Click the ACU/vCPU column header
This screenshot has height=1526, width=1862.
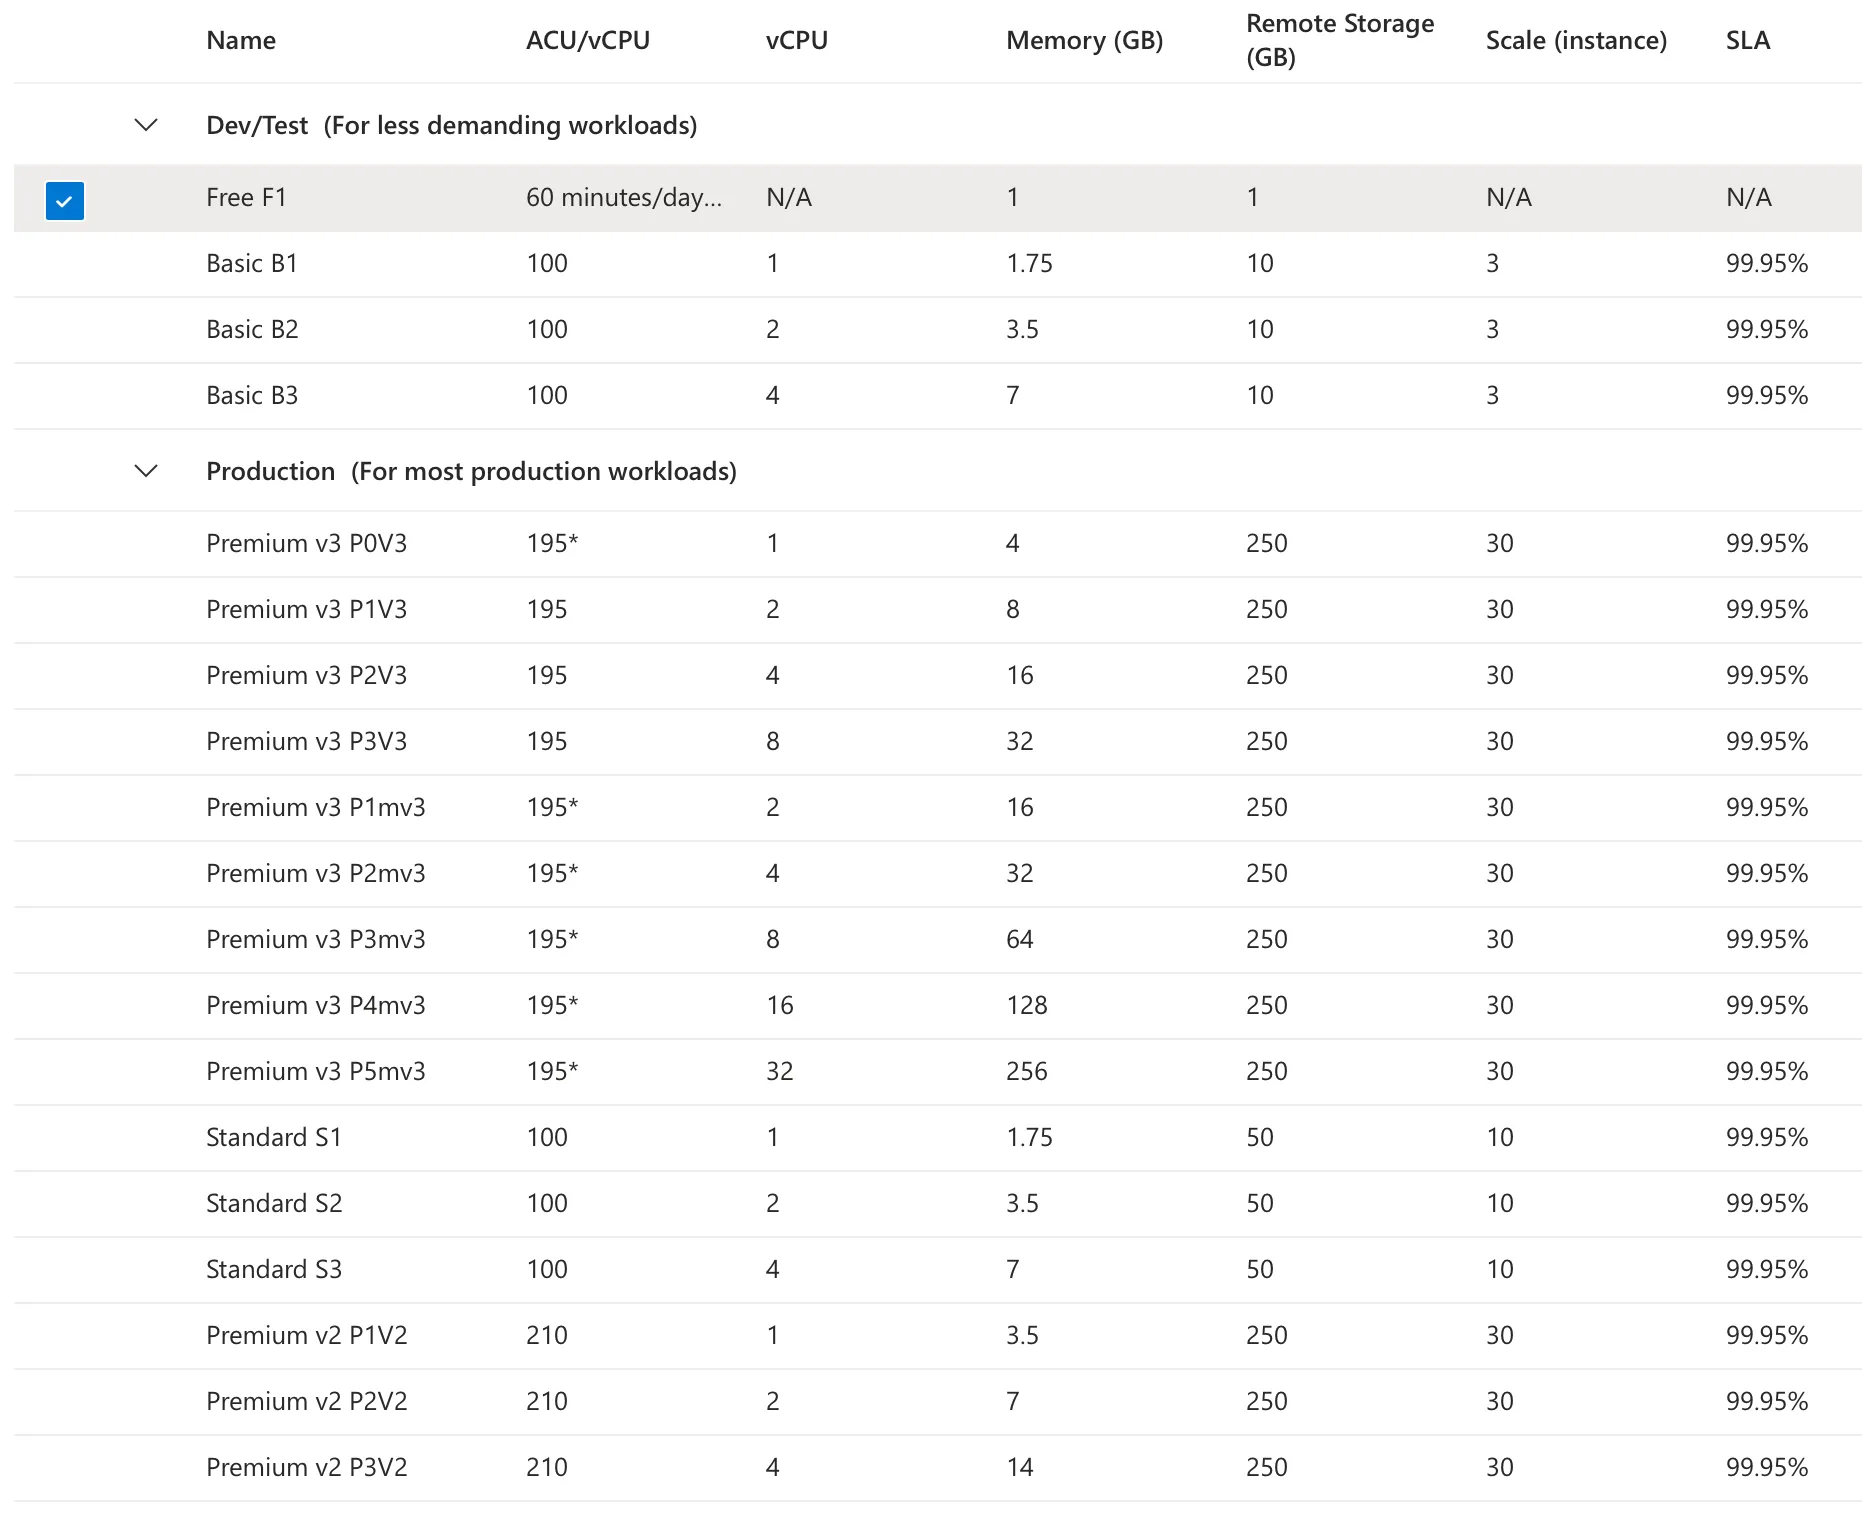(x=587, y=40)
